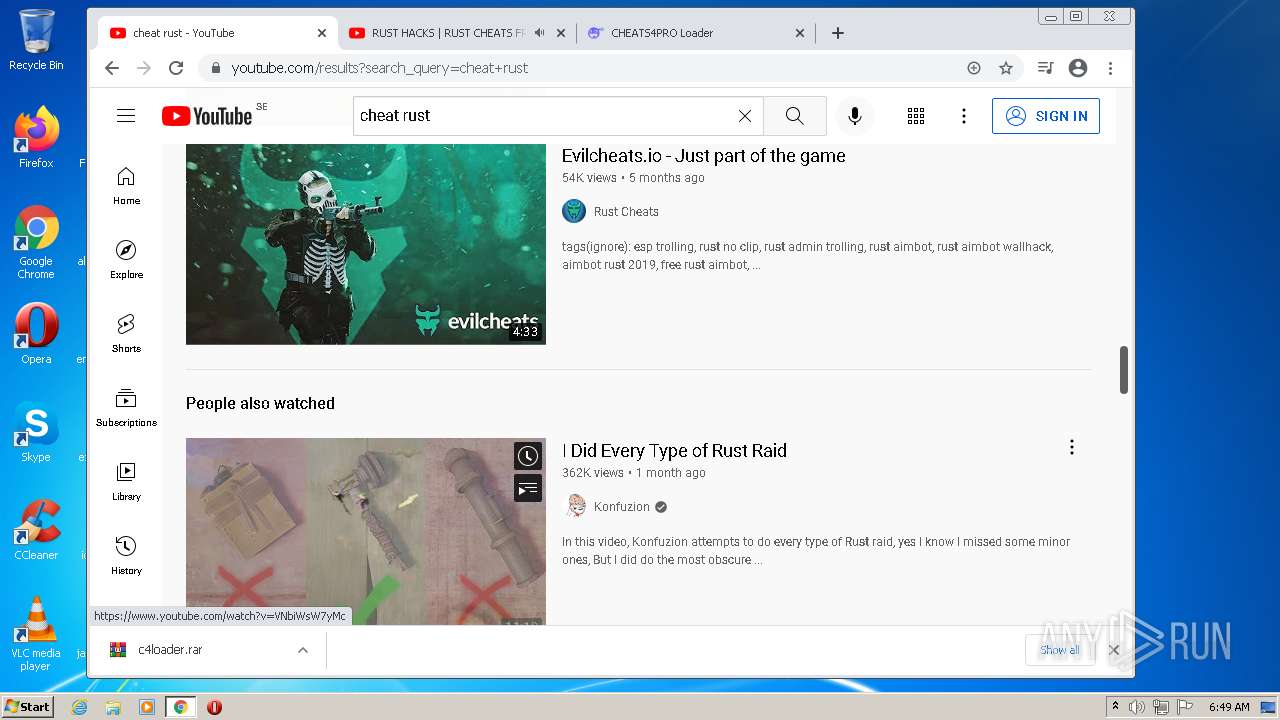This screenshot has width=1280, height=720.
Task: Click 'People also watched' heading
Action: point(260,403)
